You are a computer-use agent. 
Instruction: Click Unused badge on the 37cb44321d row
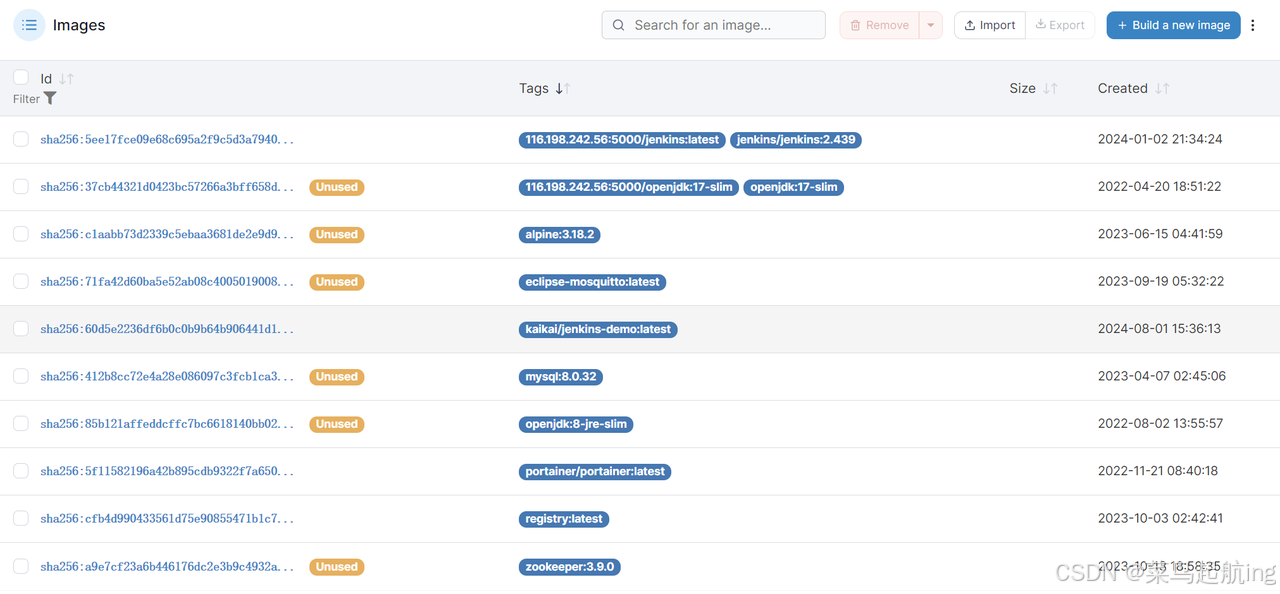pyautogui.click(x=337, y=187)
